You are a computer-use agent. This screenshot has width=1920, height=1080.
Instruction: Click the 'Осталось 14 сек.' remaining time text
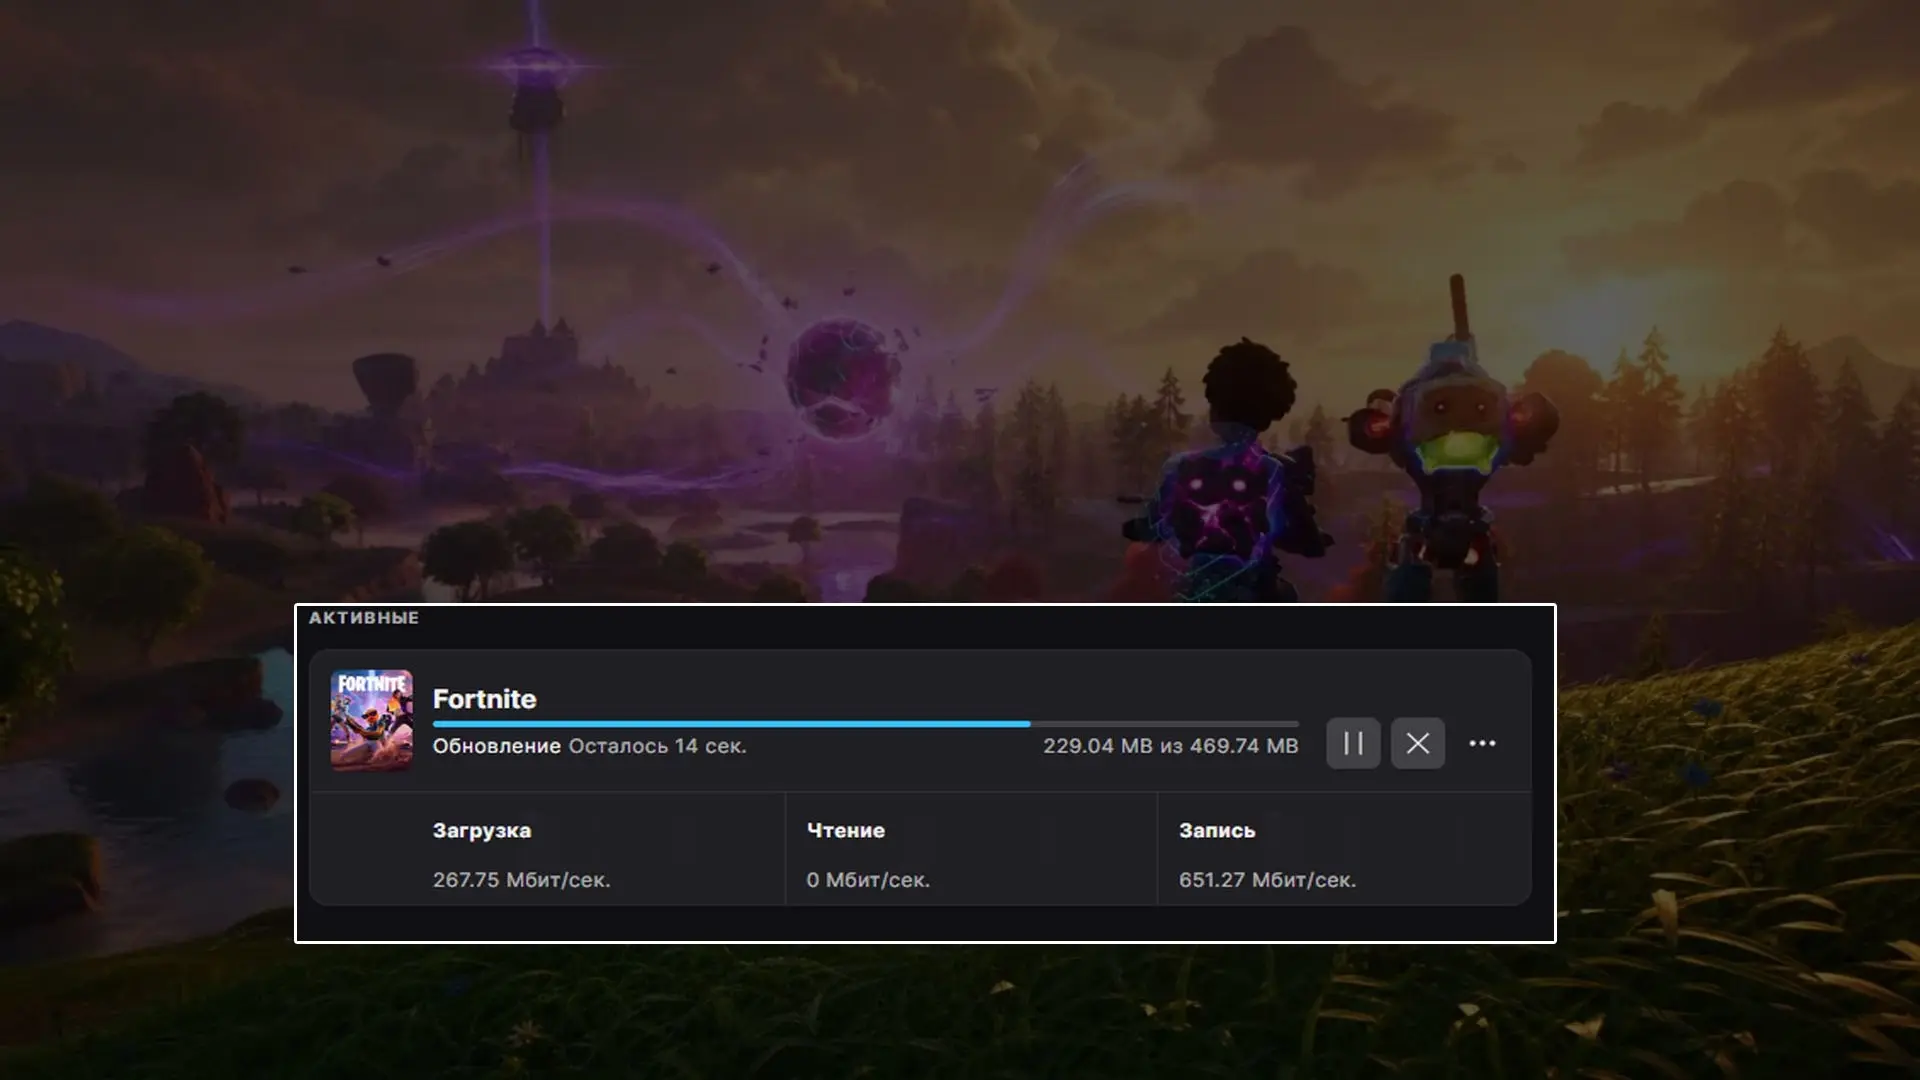(x=657, y=746)
